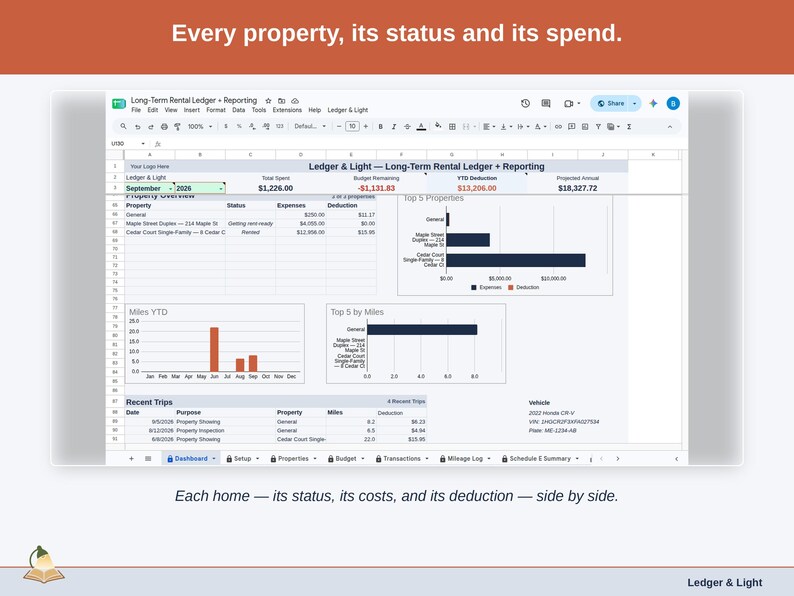794x596 pixels.
Task: Toggle bold formatting
Action: click(x=380, y=127)
